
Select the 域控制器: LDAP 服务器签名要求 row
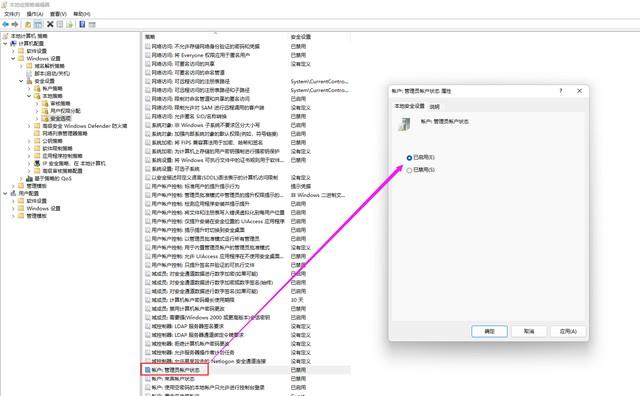(x=247, y=326)
